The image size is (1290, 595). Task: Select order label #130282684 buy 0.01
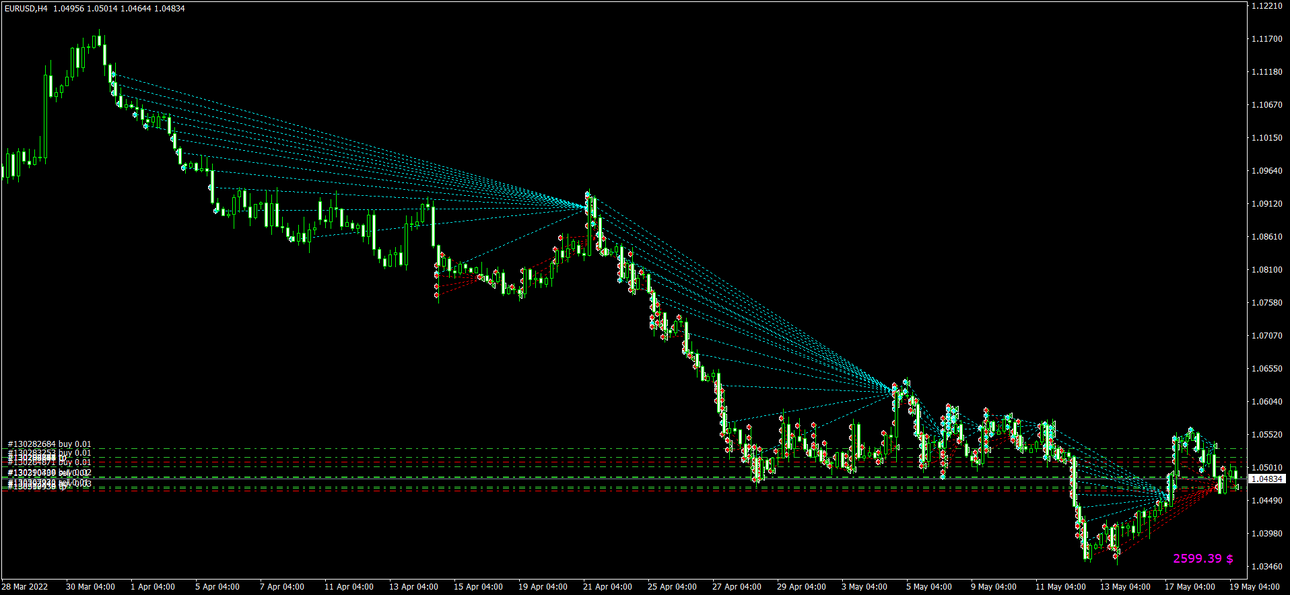tap(49, 443)
